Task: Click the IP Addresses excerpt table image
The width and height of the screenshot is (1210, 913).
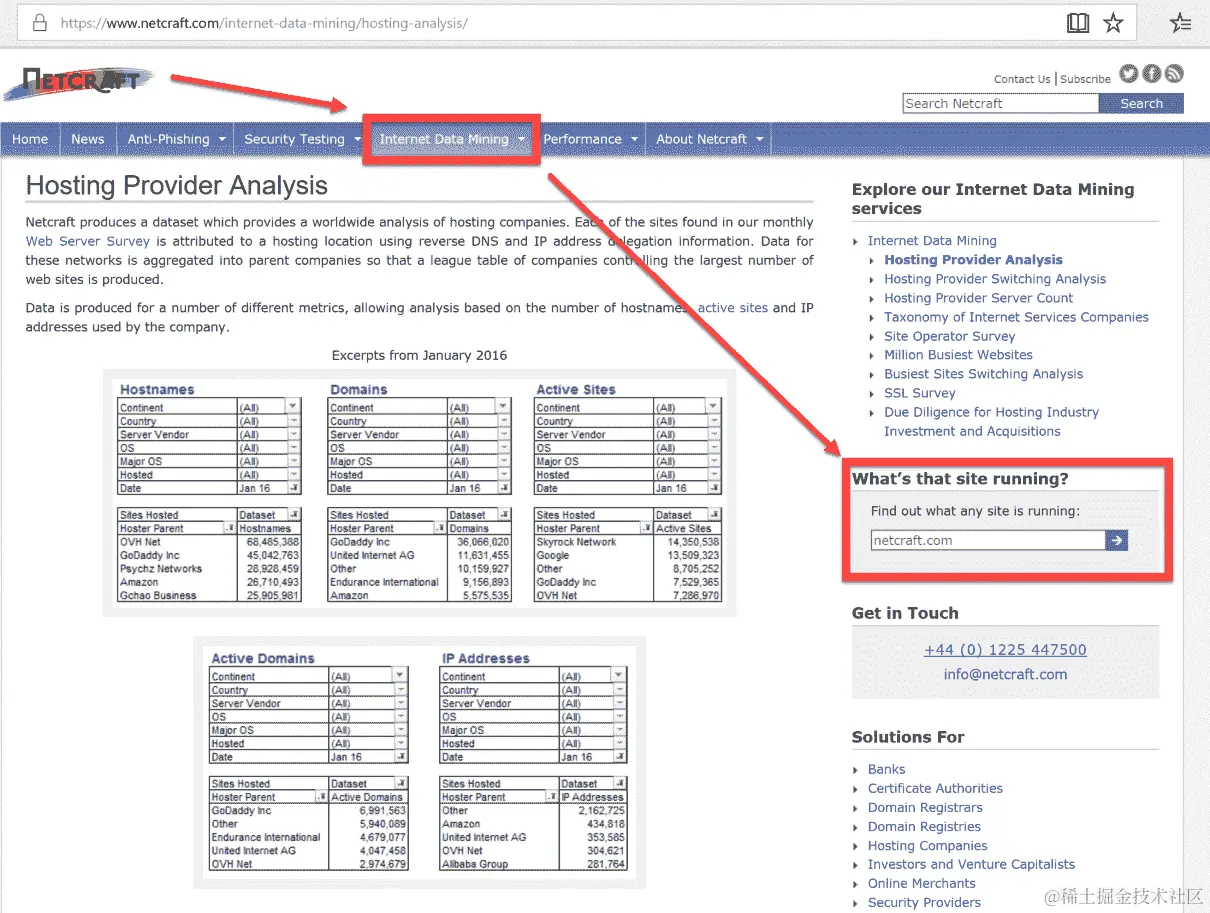Action: pos(533,760)
